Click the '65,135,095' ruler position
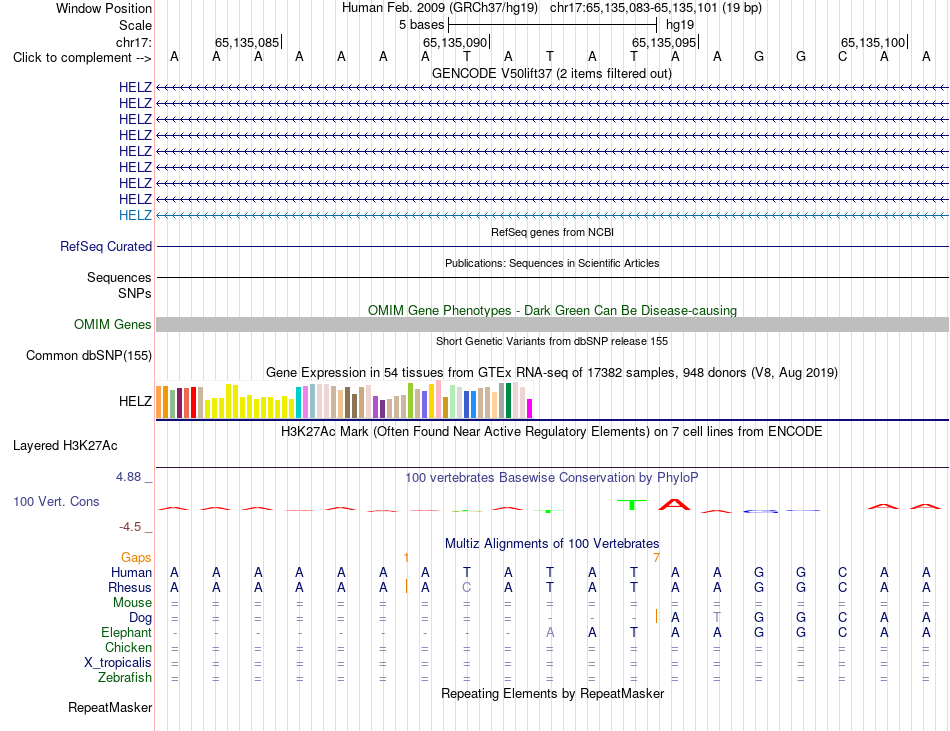This screenshot has height=731, width=950. tap(664, 42)
